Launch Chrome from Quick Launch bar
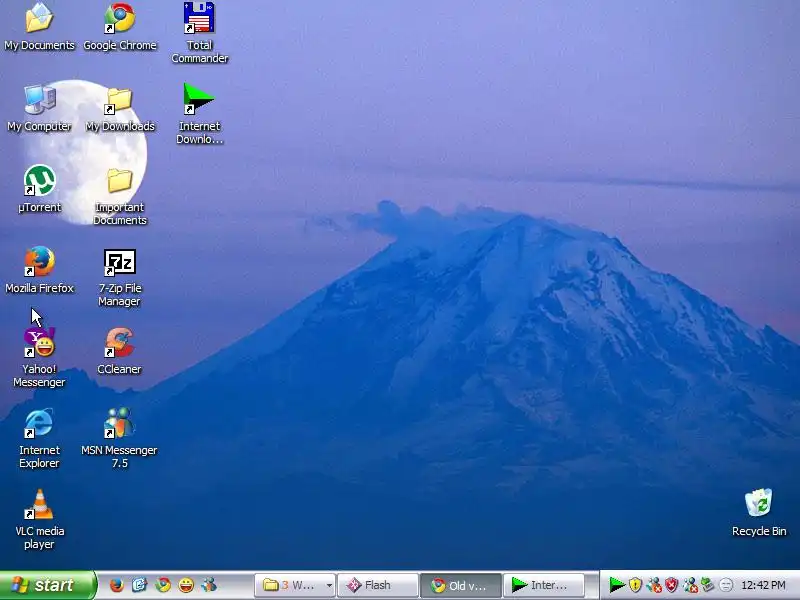The height and width of the screenshot is (600, 800). click(x=163, y=585)
